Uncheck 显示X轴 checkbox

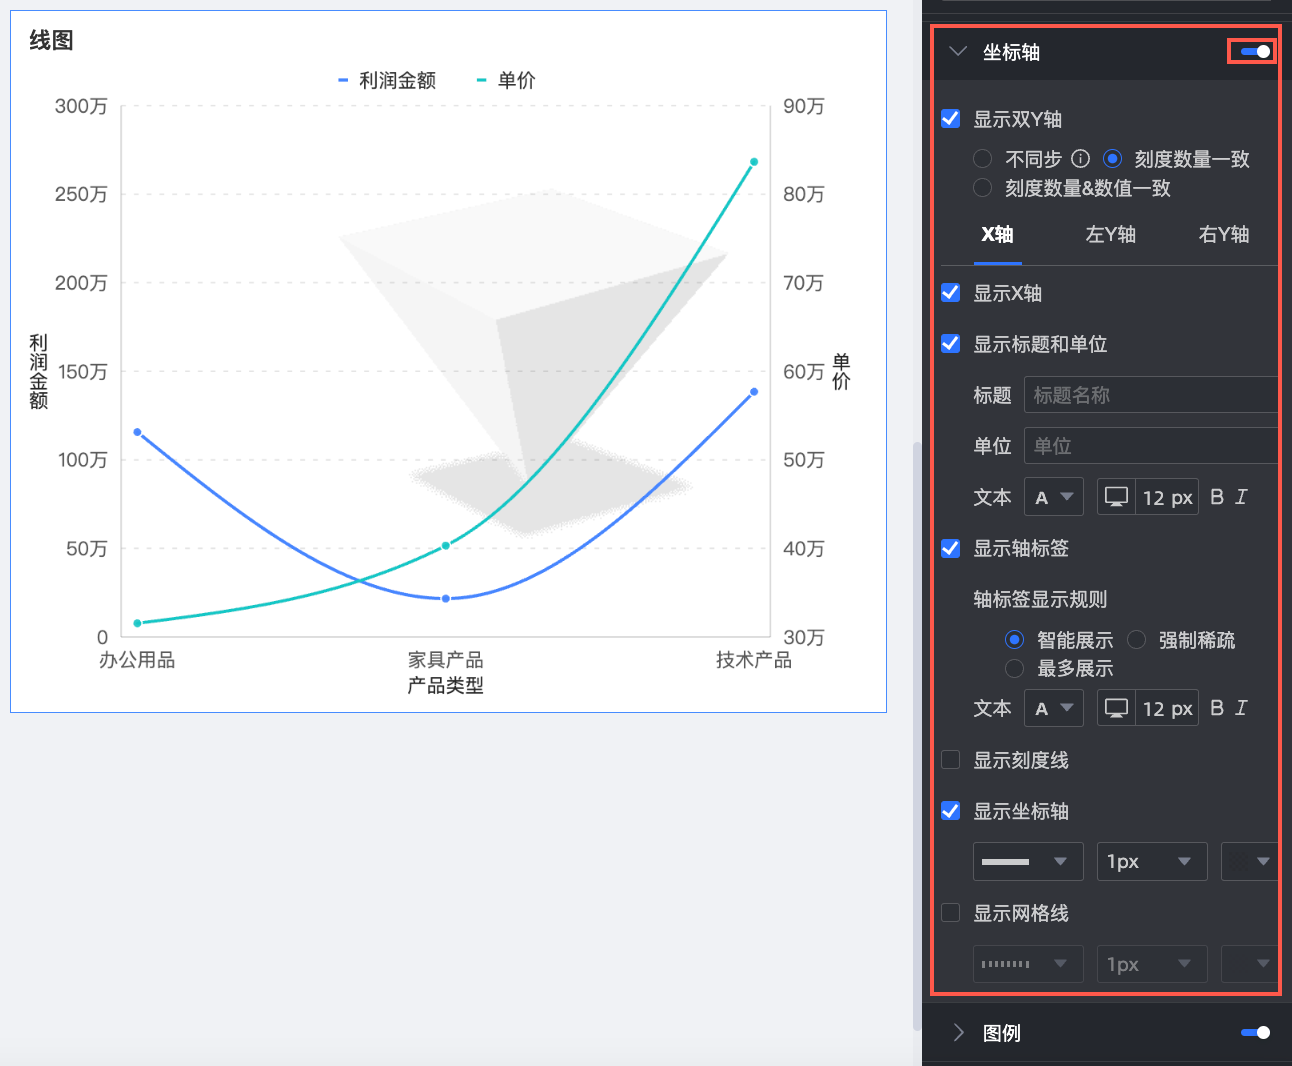(x=951, y=292)
